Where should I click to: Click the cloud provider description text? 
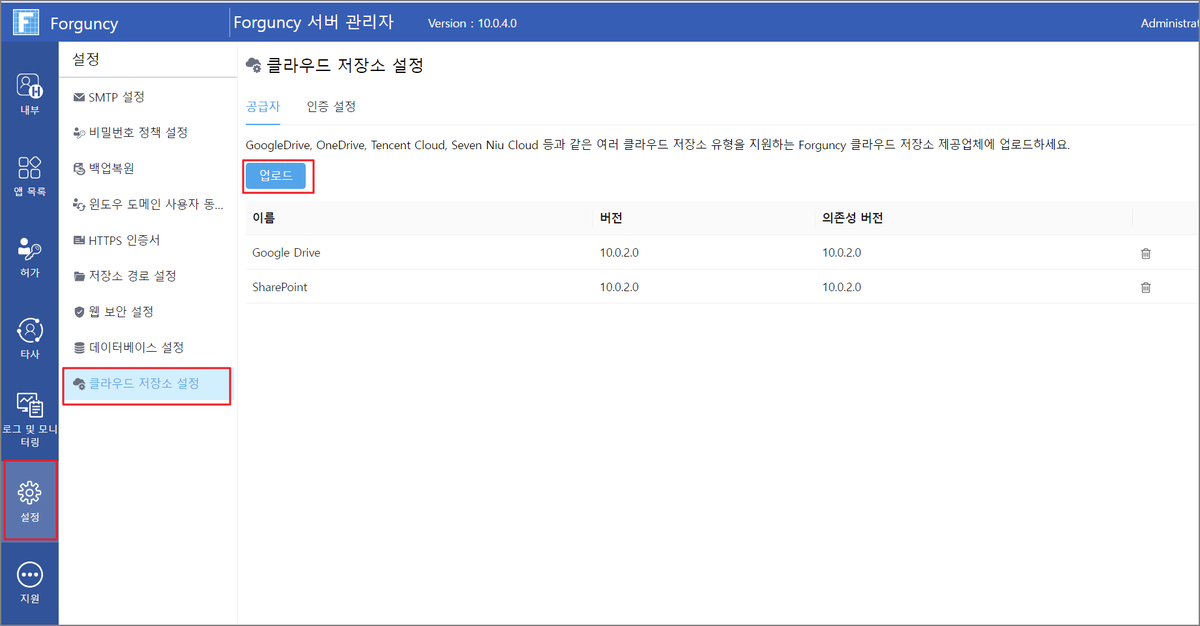658,145
